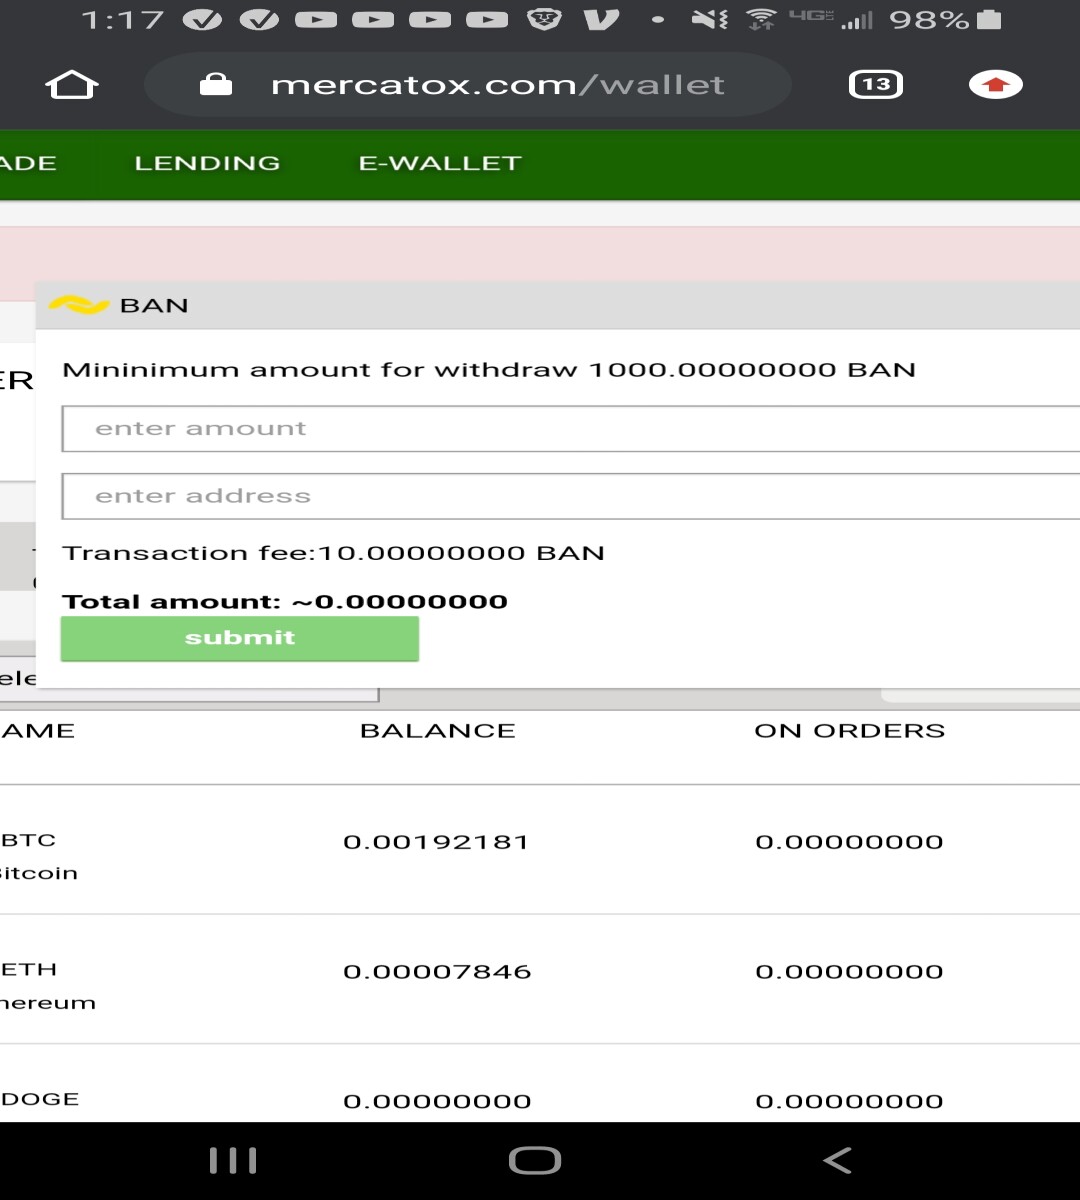Tap the DOGE coin row name
Viewport: 1080px width, 1200px height.
tap(40, 1099)
